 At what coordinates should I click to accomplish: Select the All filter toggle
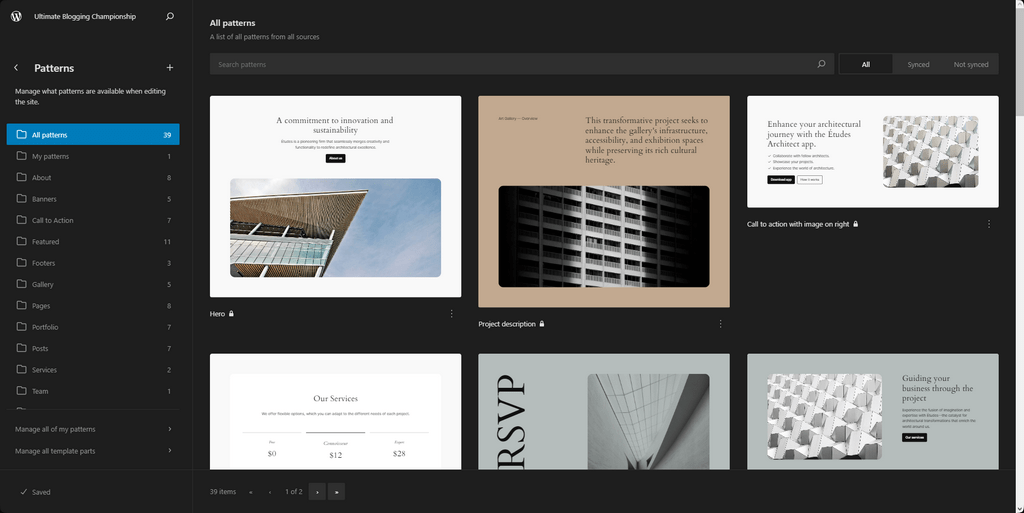(x=865, y=64)
